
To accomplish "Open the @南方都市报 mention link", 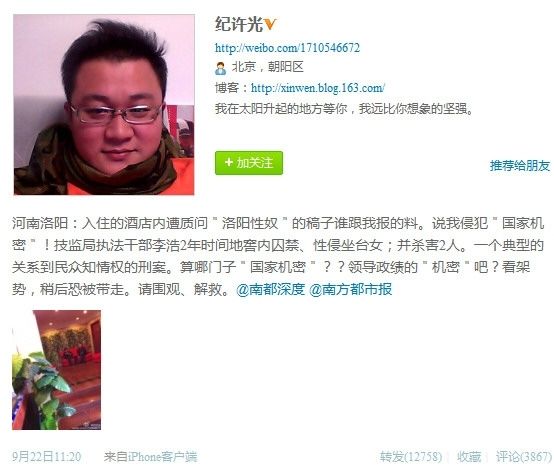I will click(350, 289).
